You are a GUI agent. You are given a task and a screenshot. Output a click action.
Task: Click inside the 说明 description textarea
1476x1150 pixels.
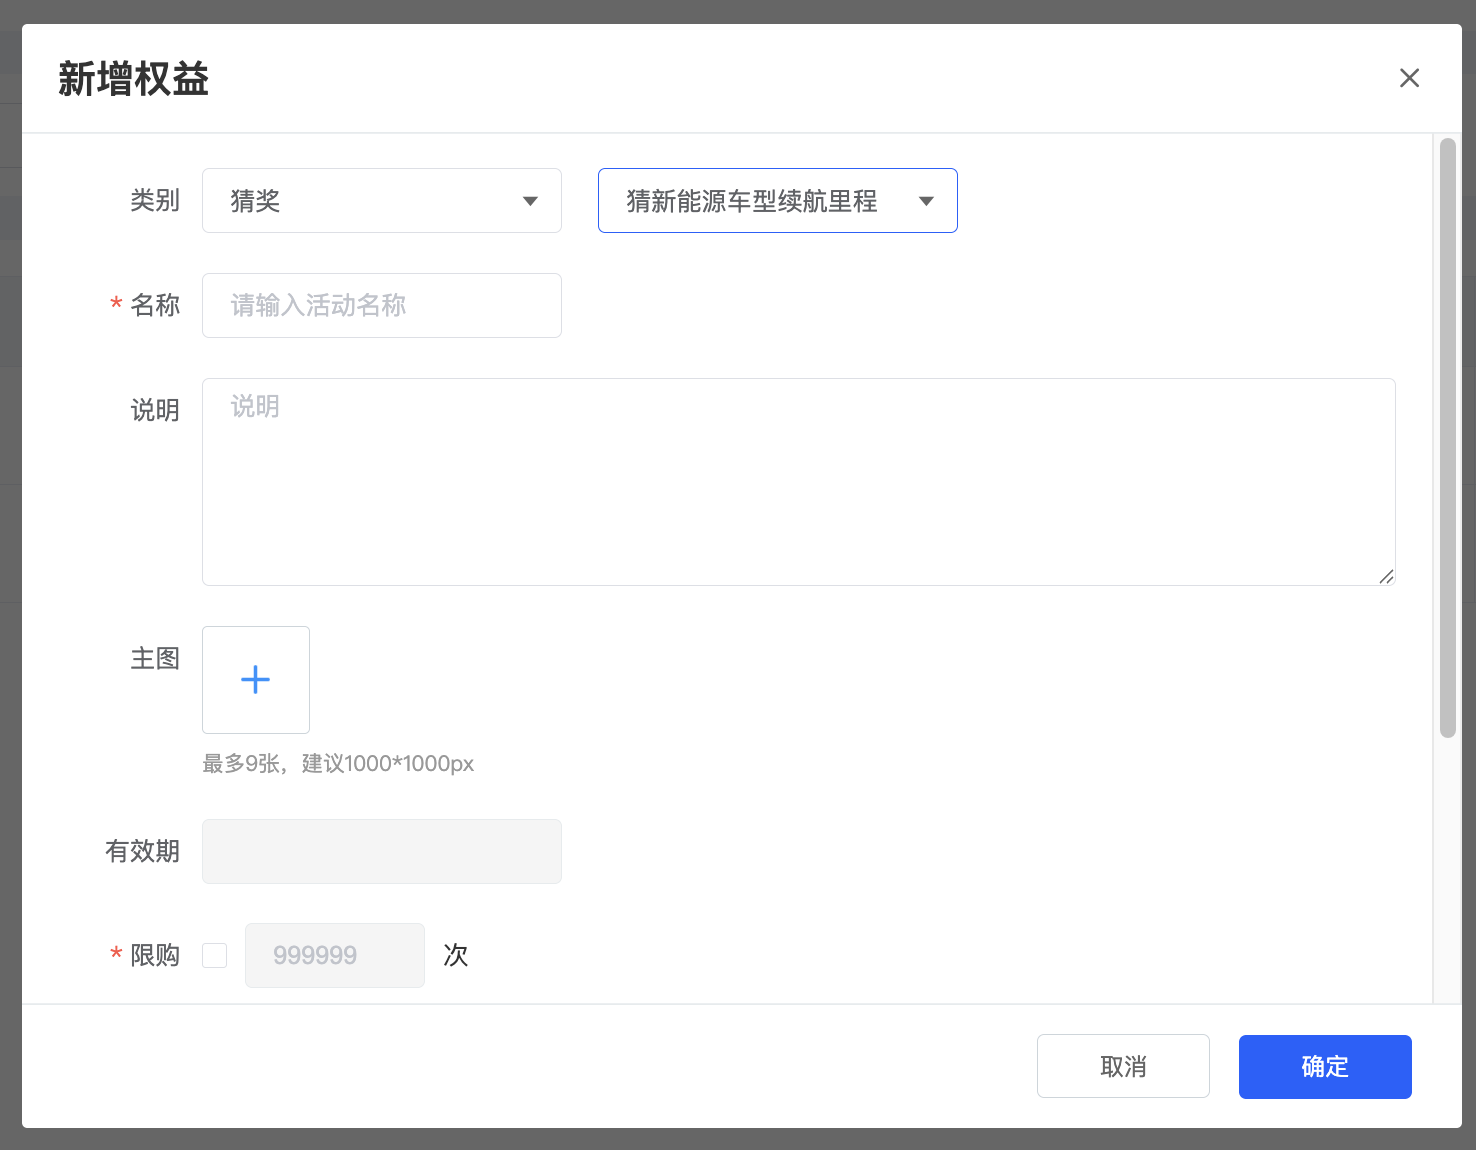(798, 481)
